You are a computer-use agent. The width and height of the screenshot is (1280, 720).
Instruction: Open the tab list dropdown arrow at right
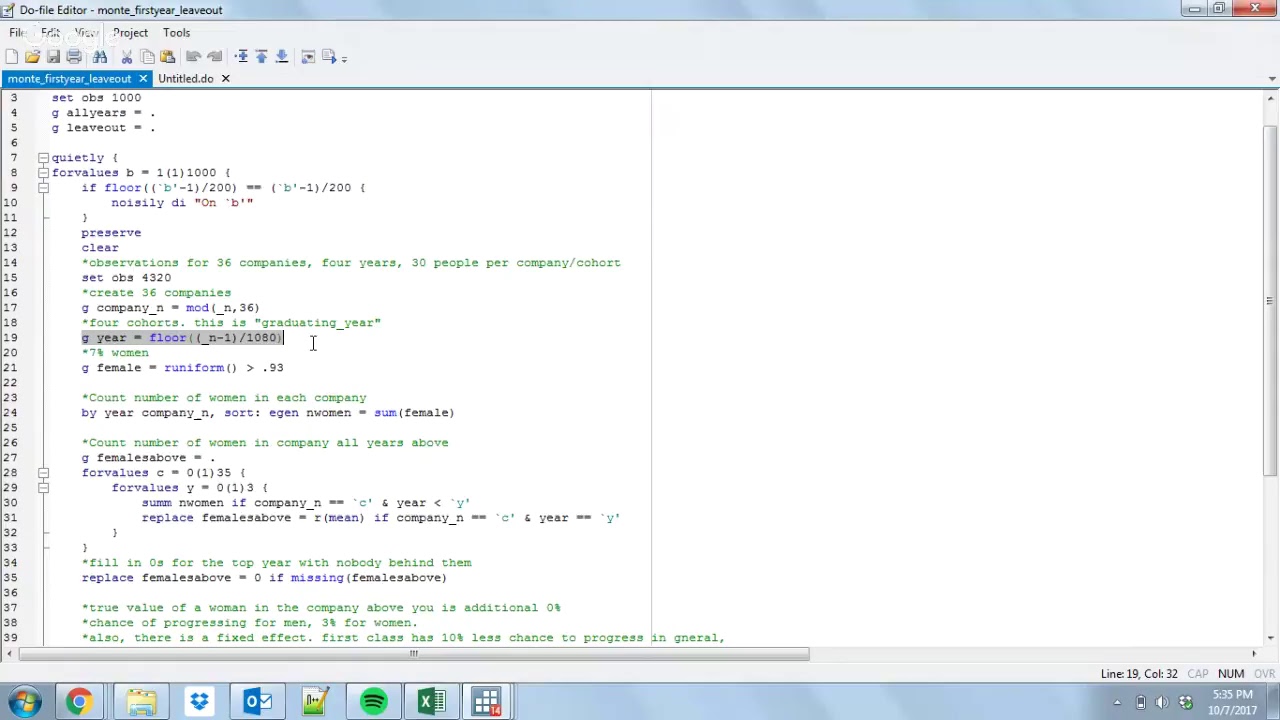coord(1272,78)
